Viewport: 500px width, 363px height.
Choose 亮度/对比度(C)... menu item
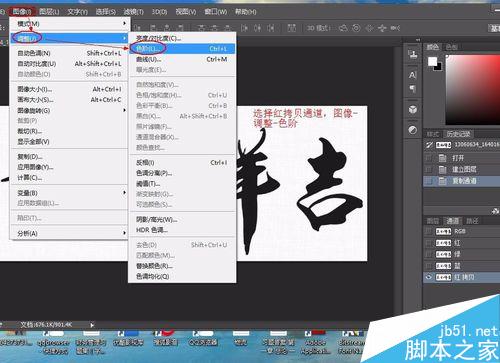pos(182,38)
